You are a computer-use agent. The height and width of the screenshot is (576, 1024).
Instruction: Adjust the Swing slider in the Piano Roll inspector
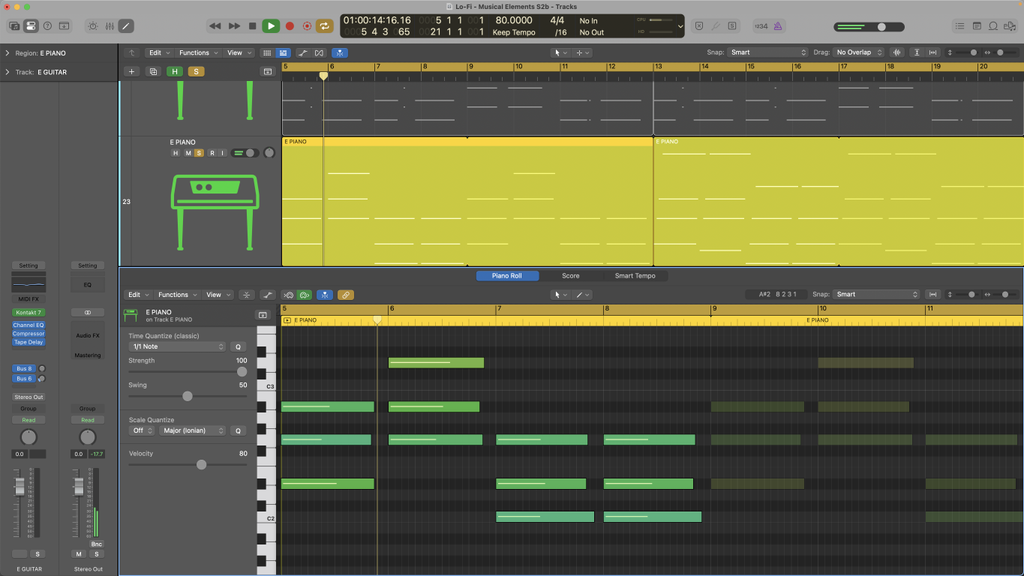[187, 396]
